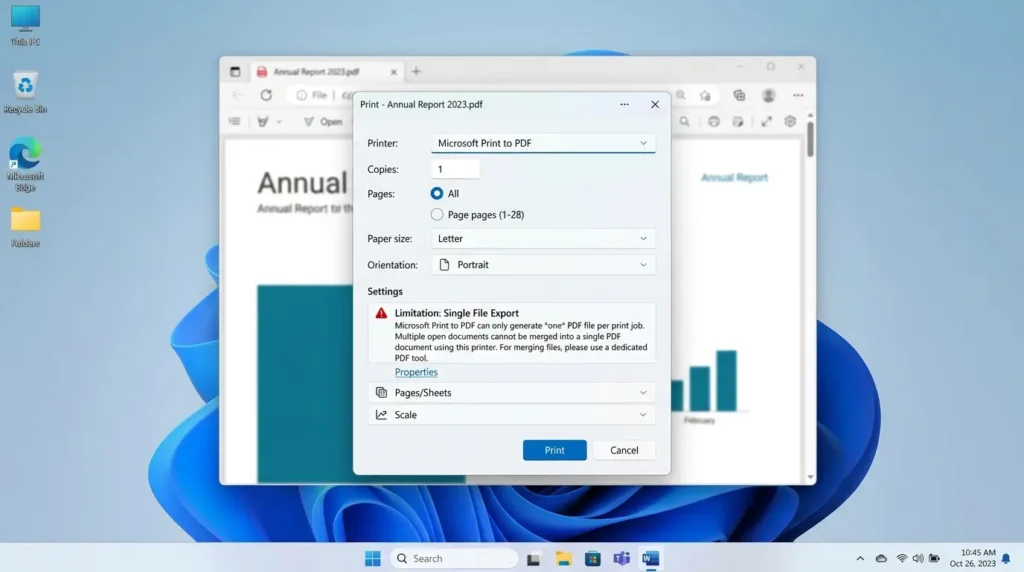Expand the Pages/Sheets section
Image resolution: width=1024 pixels, height=572 pixels.
pos(511,392)
